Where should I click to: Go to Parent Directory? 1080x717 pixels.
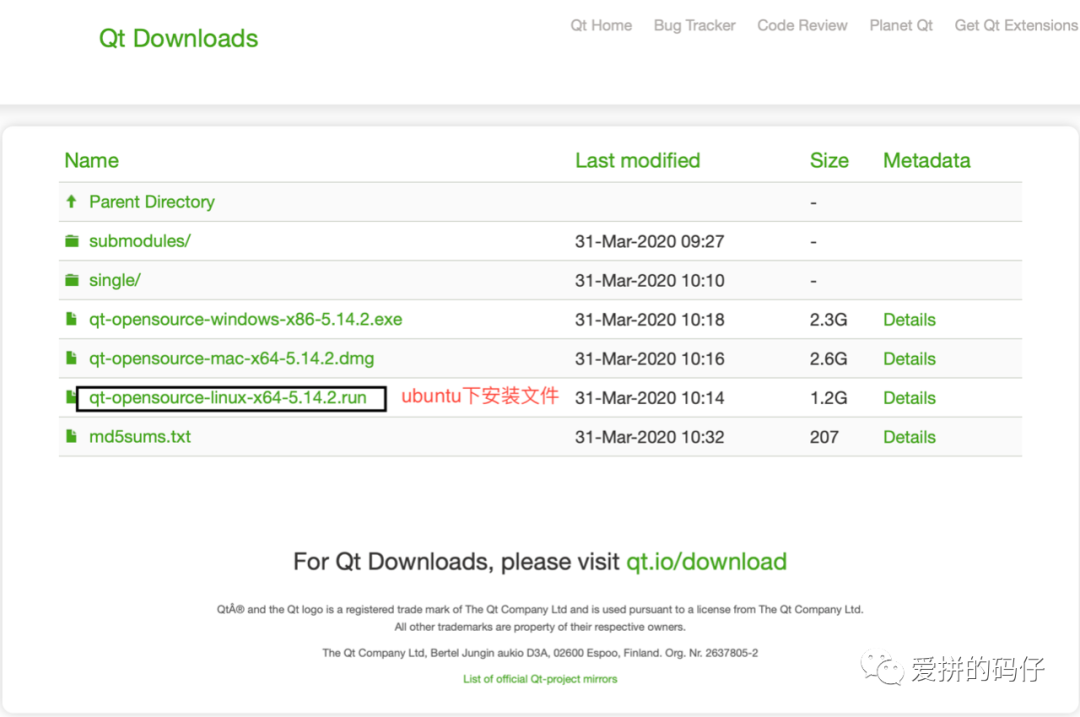pyautogui.click(x=152, y=202)
